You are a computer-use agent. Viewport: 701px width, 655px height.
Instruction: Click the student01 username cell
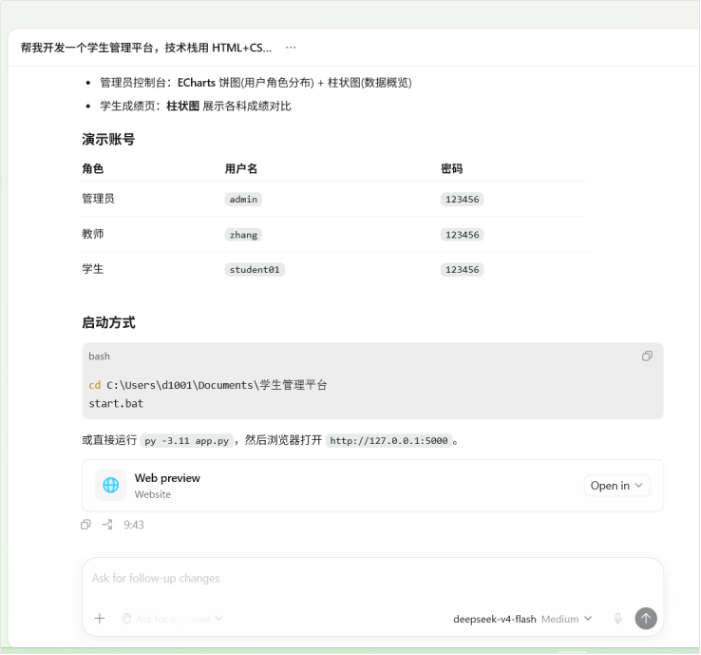pyautogui.click(x=254, y=270)
